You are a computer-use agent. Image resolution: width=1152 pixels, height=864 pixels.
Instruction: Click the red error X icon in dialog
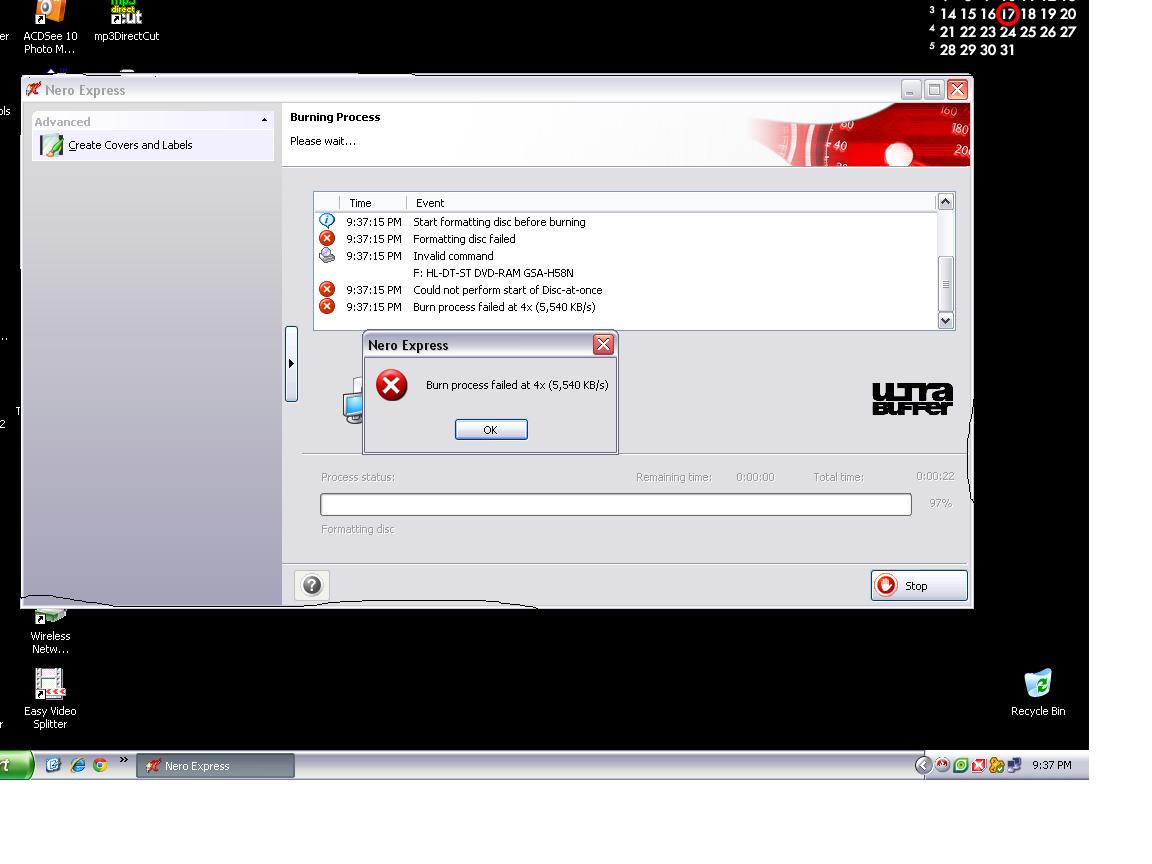pos(392,385)
